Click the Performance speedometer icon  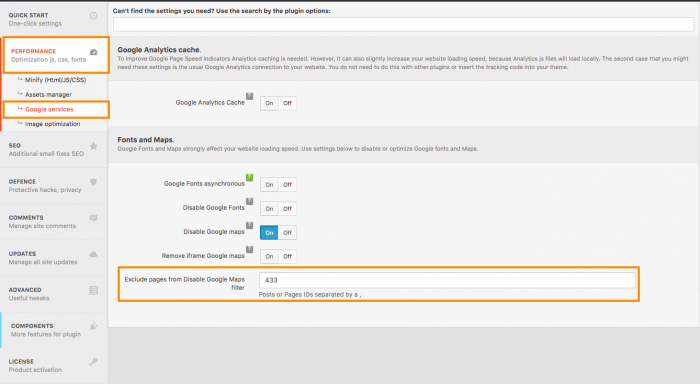[x=93, y=52]
